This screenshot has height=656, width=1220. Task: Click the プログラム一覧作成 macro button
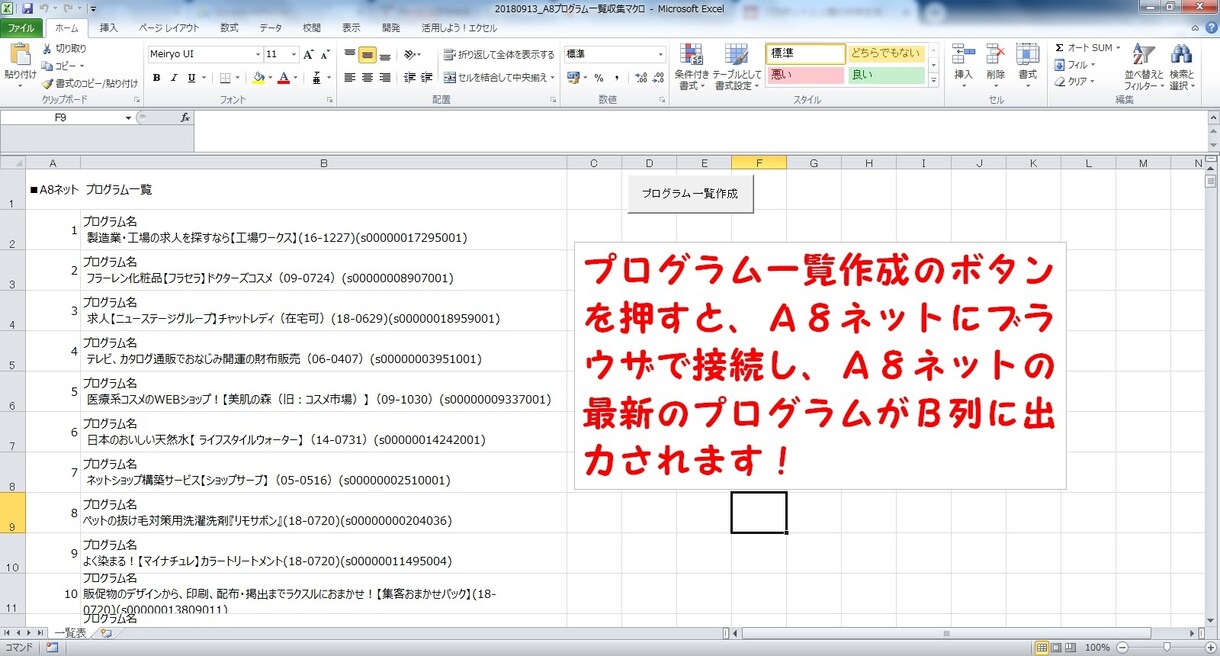tap(690, 194)
